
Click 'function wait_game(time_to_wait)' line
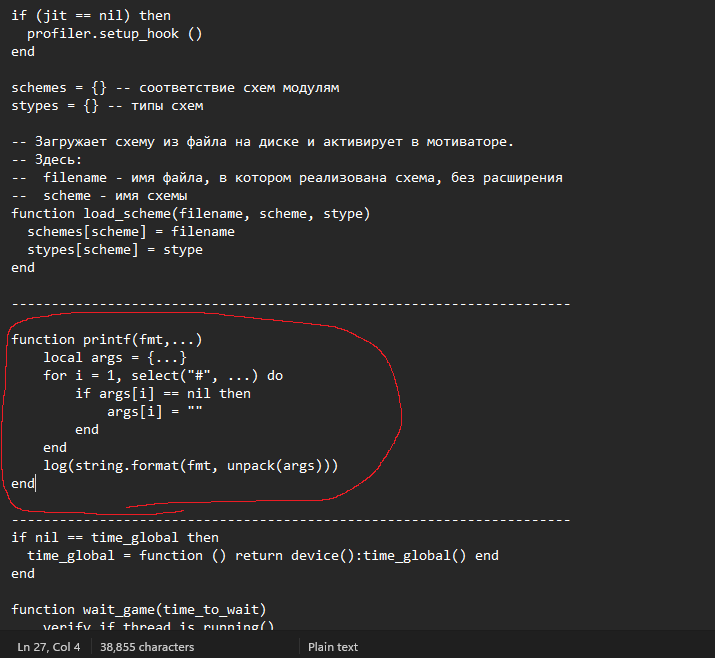[139, 610]
